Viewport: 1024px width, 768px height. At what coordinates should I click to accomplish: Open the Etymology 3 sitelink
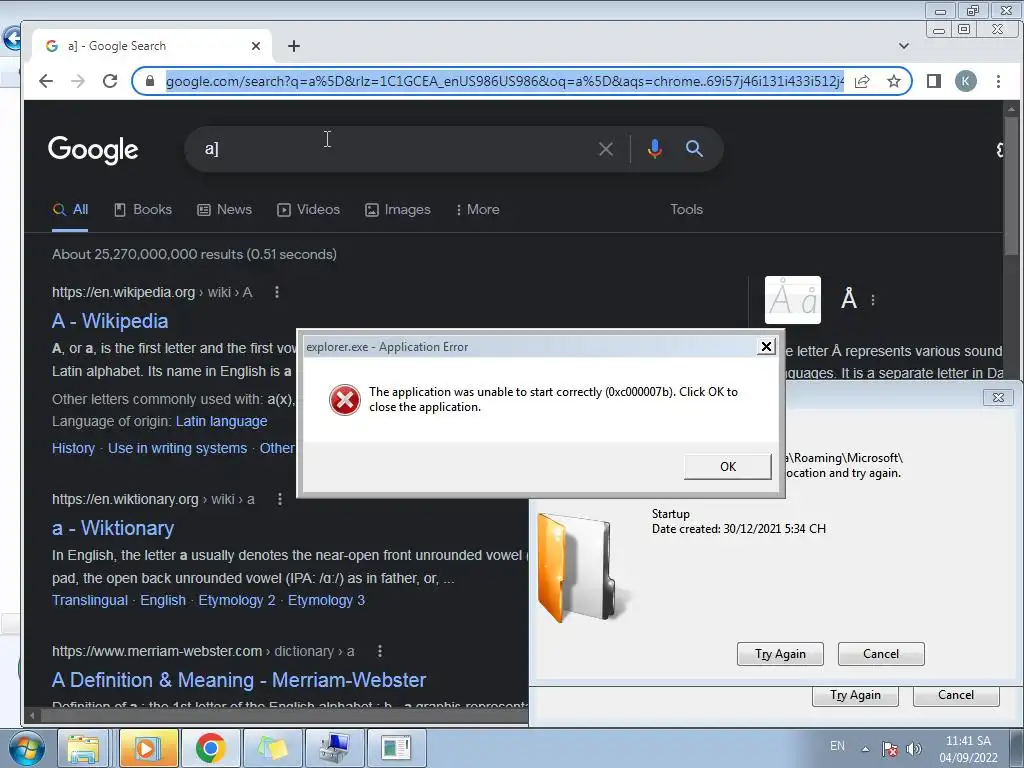pyautogui.click(x=327, y=600)
